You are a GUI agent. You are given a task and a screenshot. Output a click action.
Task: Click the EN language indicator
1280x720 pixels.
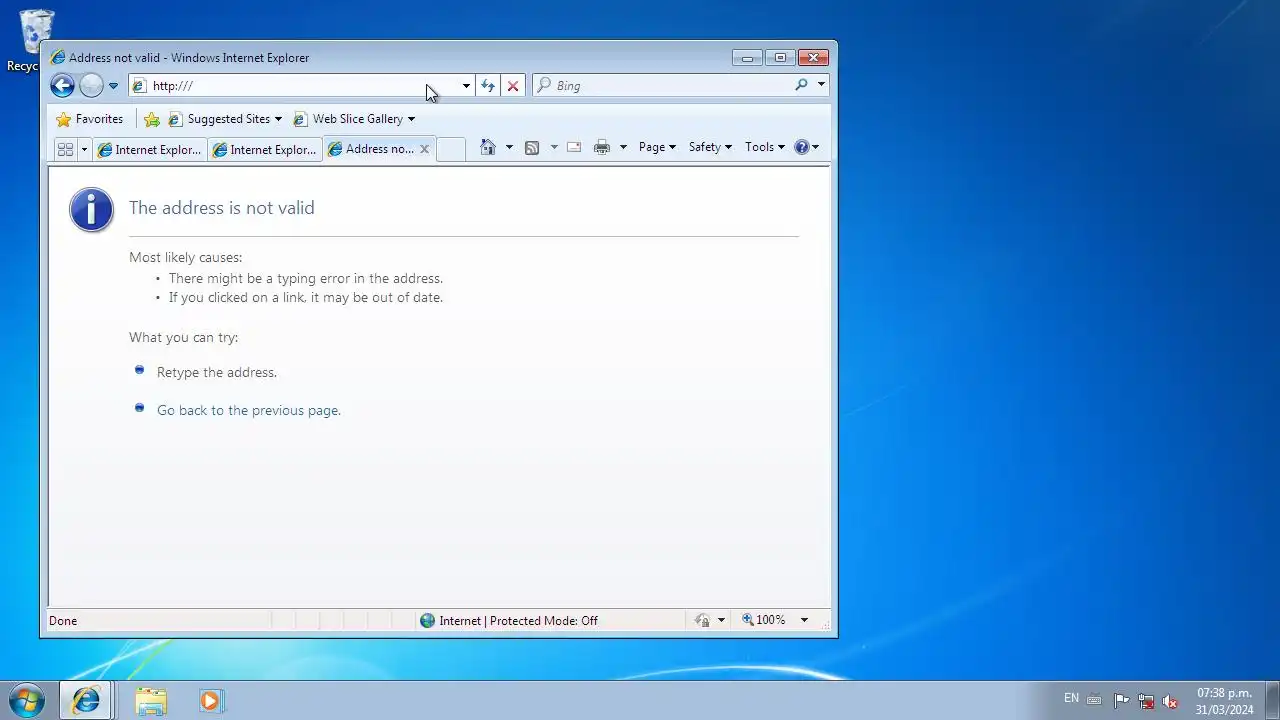[x=1071, y=698]
